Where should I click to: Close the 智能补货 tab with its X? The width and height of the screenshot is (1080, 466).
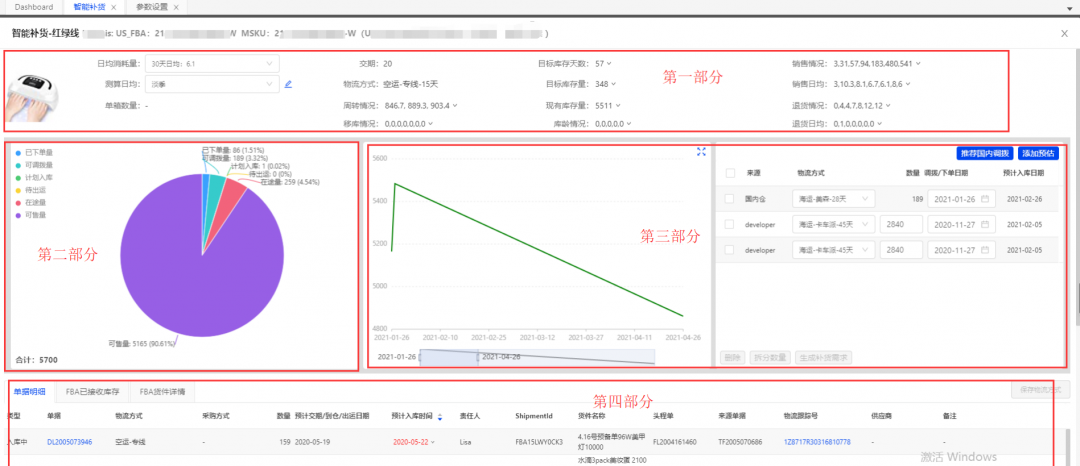113,7
